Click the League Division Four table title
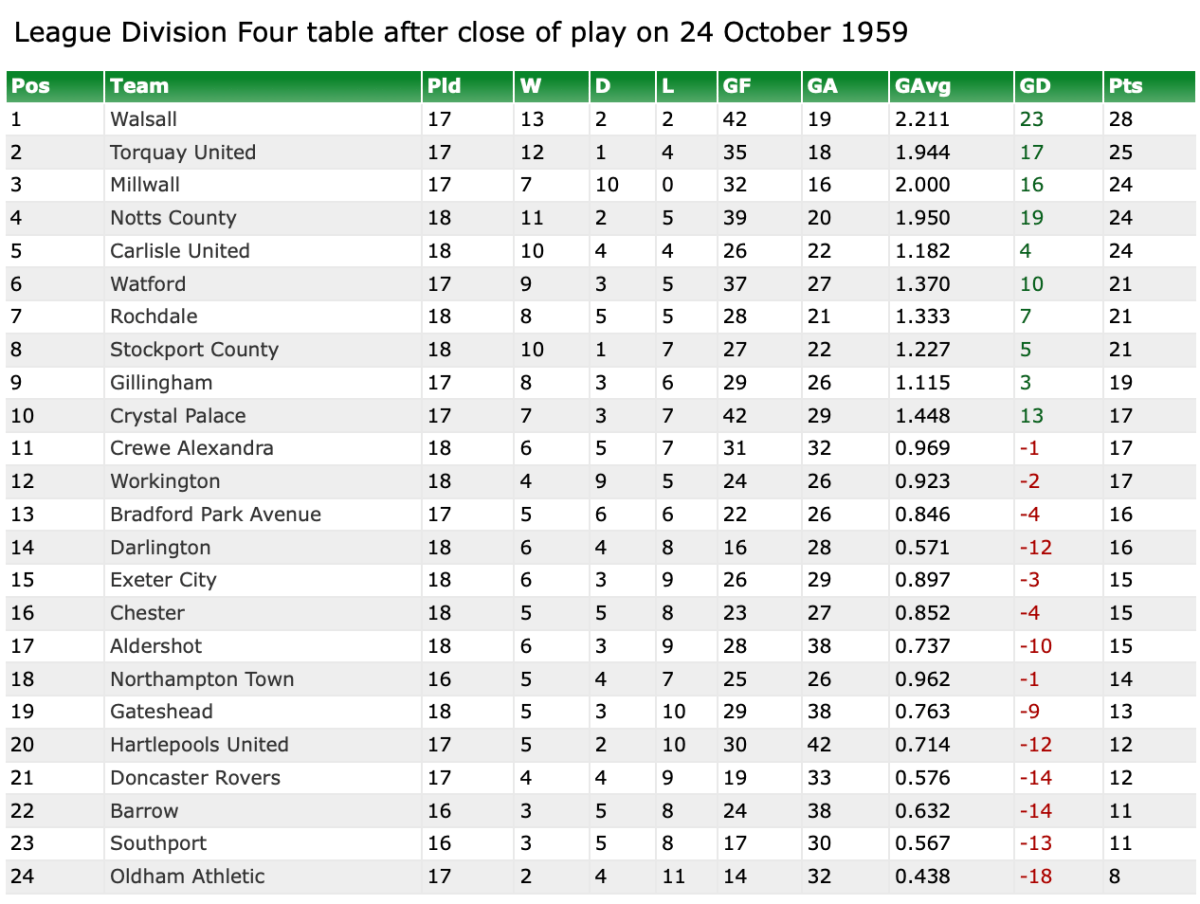This screenshot has height=904, width=1200. (x=461, y=33)
